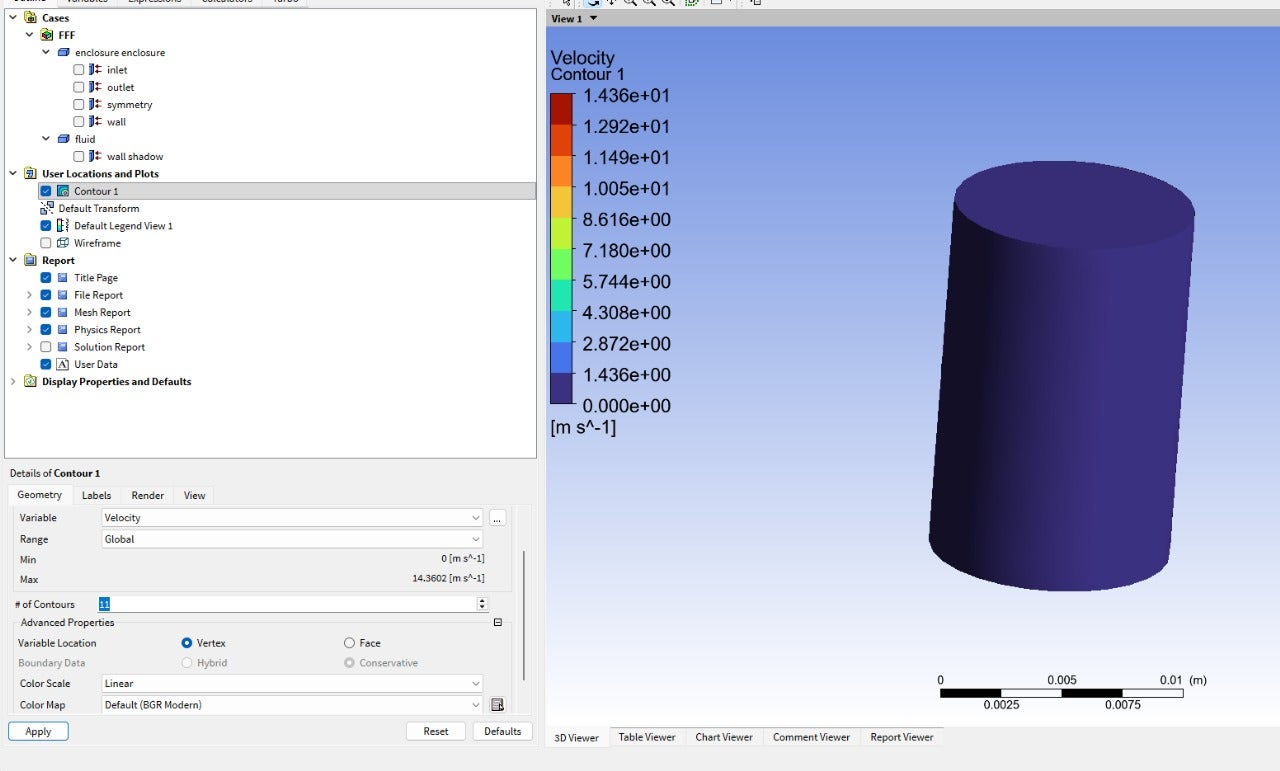Click the User Data text icon
The image size is (1280, 771).
tap(63, 364)
